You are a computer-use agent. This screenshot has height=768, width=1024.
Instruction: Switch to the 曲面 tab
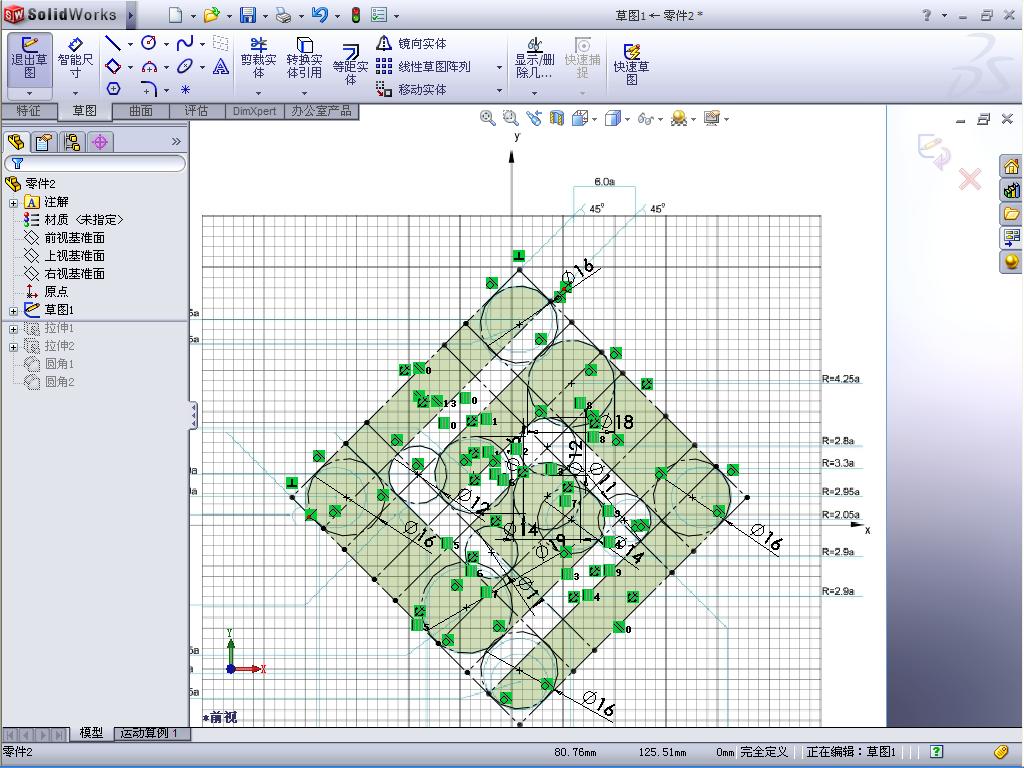[x=140, y=111]
